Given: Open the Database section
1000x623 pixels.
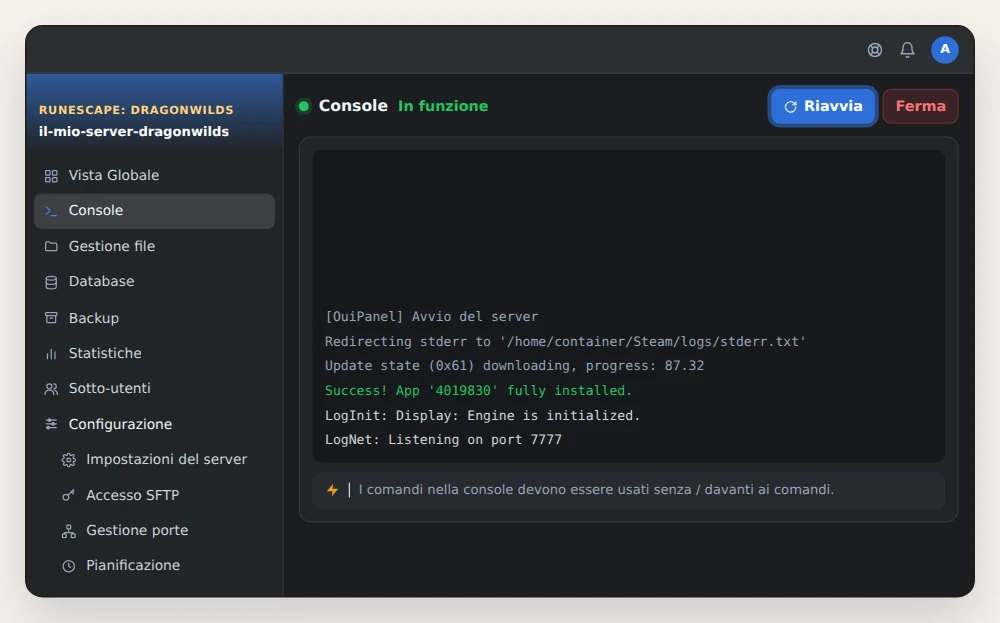Looking at the screenshot, I should click(154, 281).
